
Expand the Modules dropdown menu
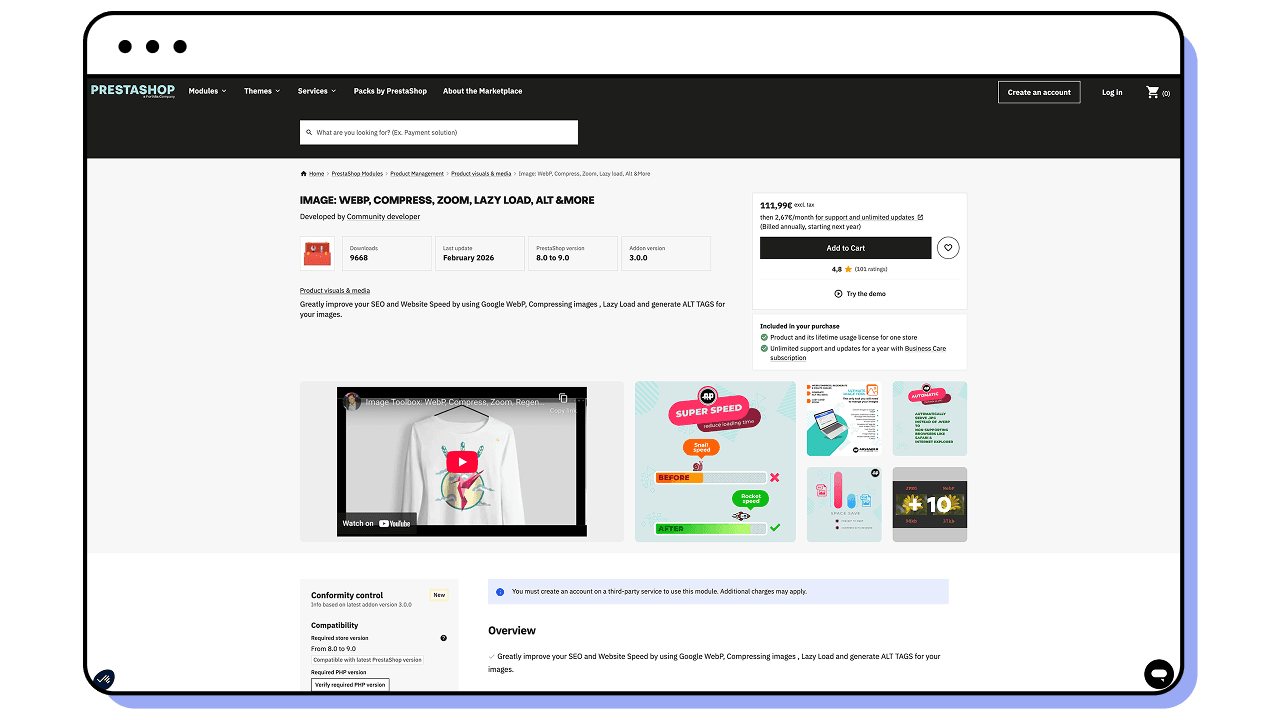pos(207,91)
